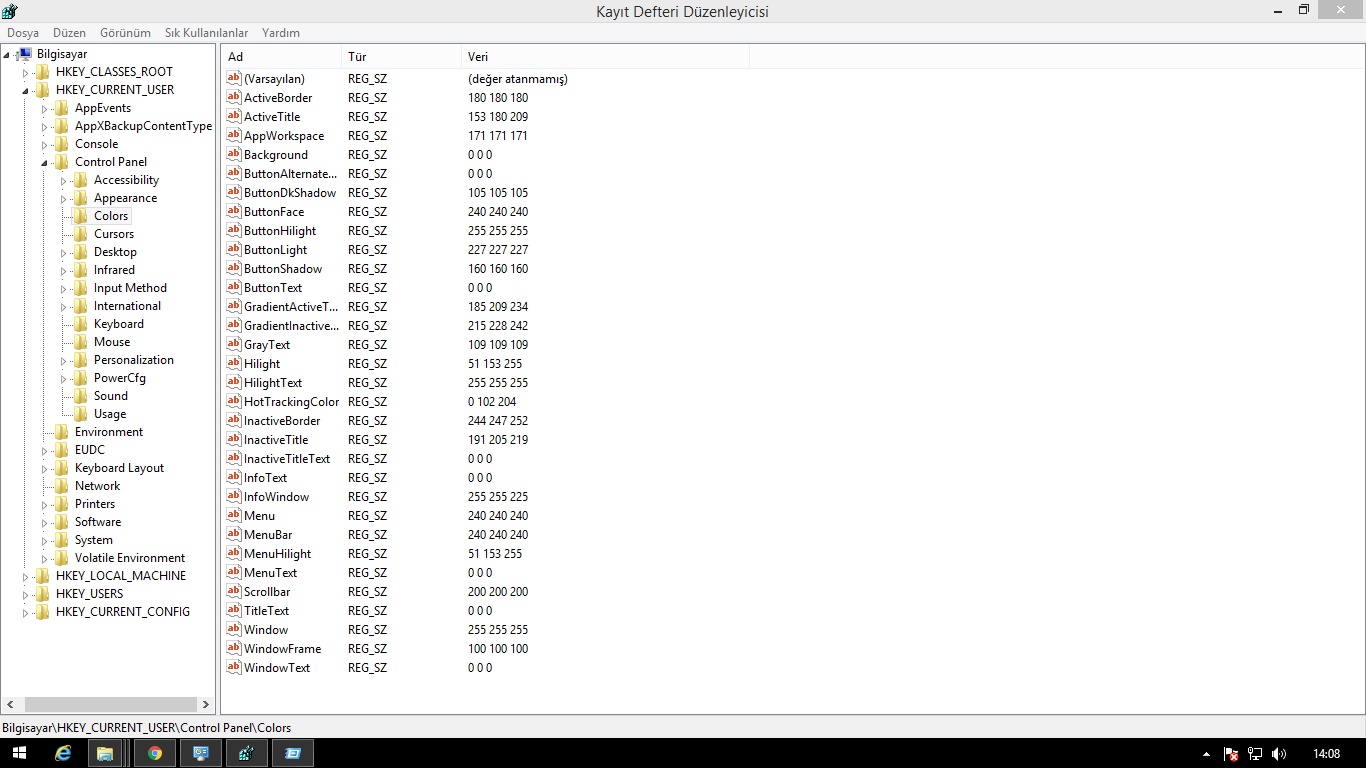1366x768 pixels.
Task: Select the HKEY_CURRENT_CONFIG root key
Action: 122,612
